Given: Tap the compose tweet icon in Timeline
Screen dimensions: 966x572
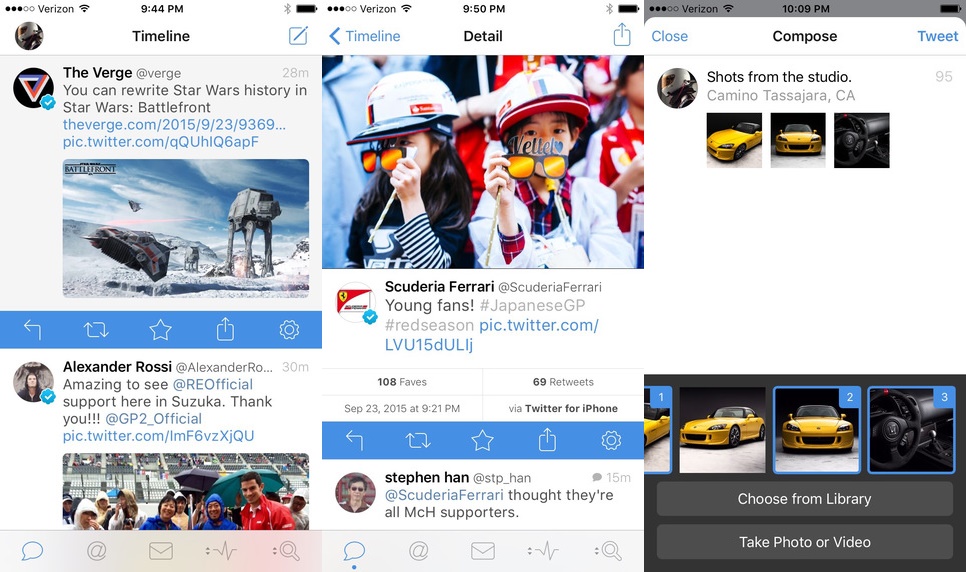Looking at the screenshot, I should 298,36.
